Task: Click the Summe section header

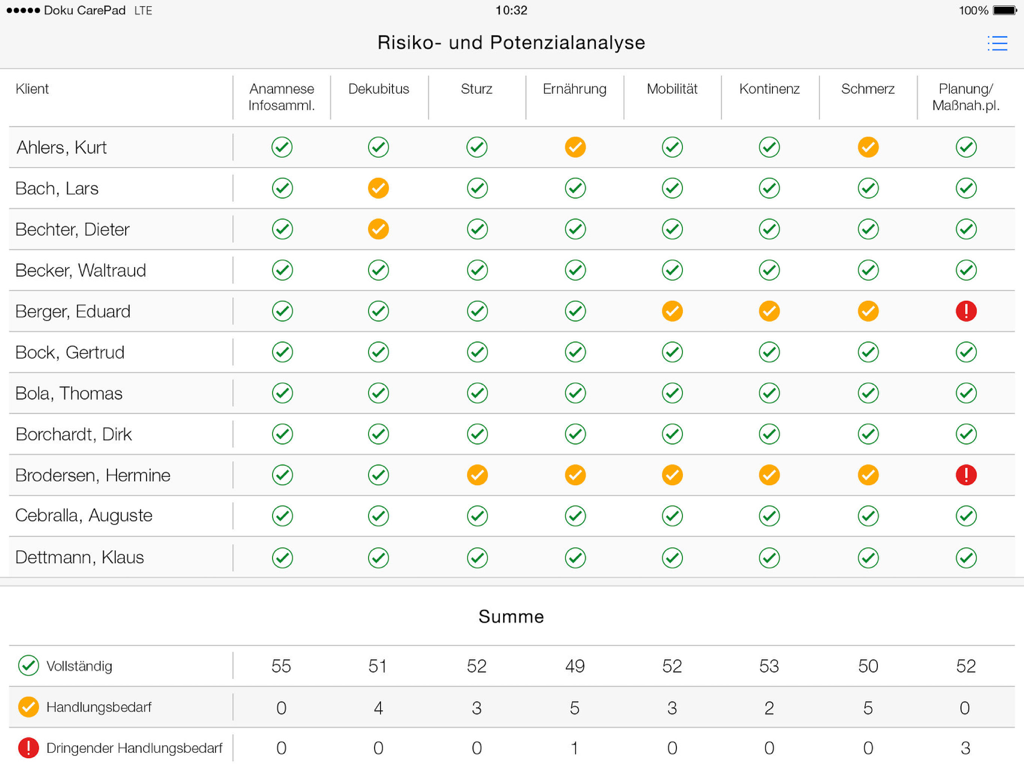Action: pyautogui.click(x=511, y=617)
